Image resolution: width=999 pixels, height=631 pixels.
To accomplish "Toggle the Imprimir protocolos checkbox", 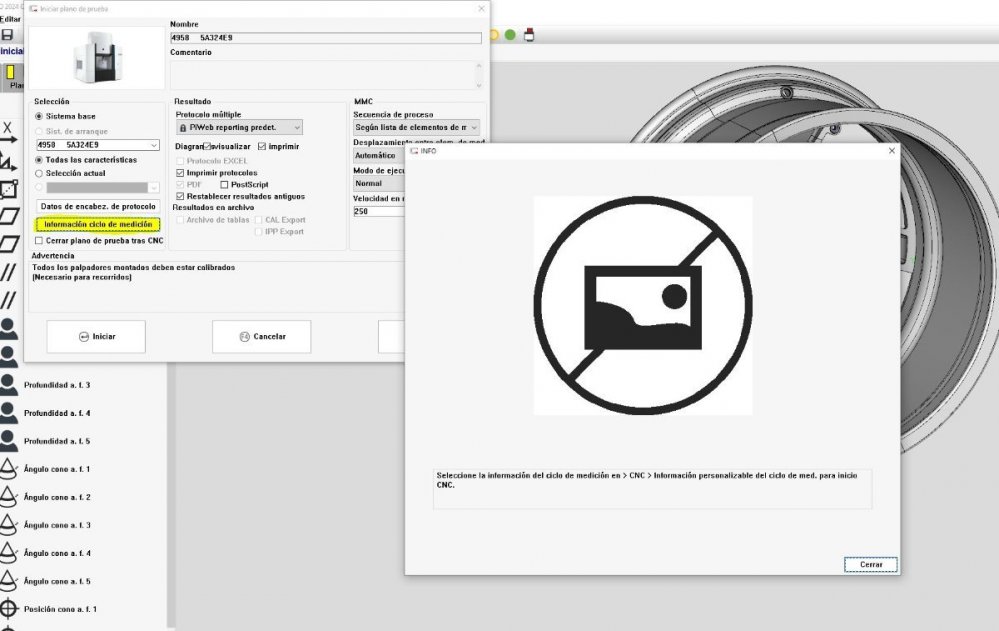I will pos(180,173).
